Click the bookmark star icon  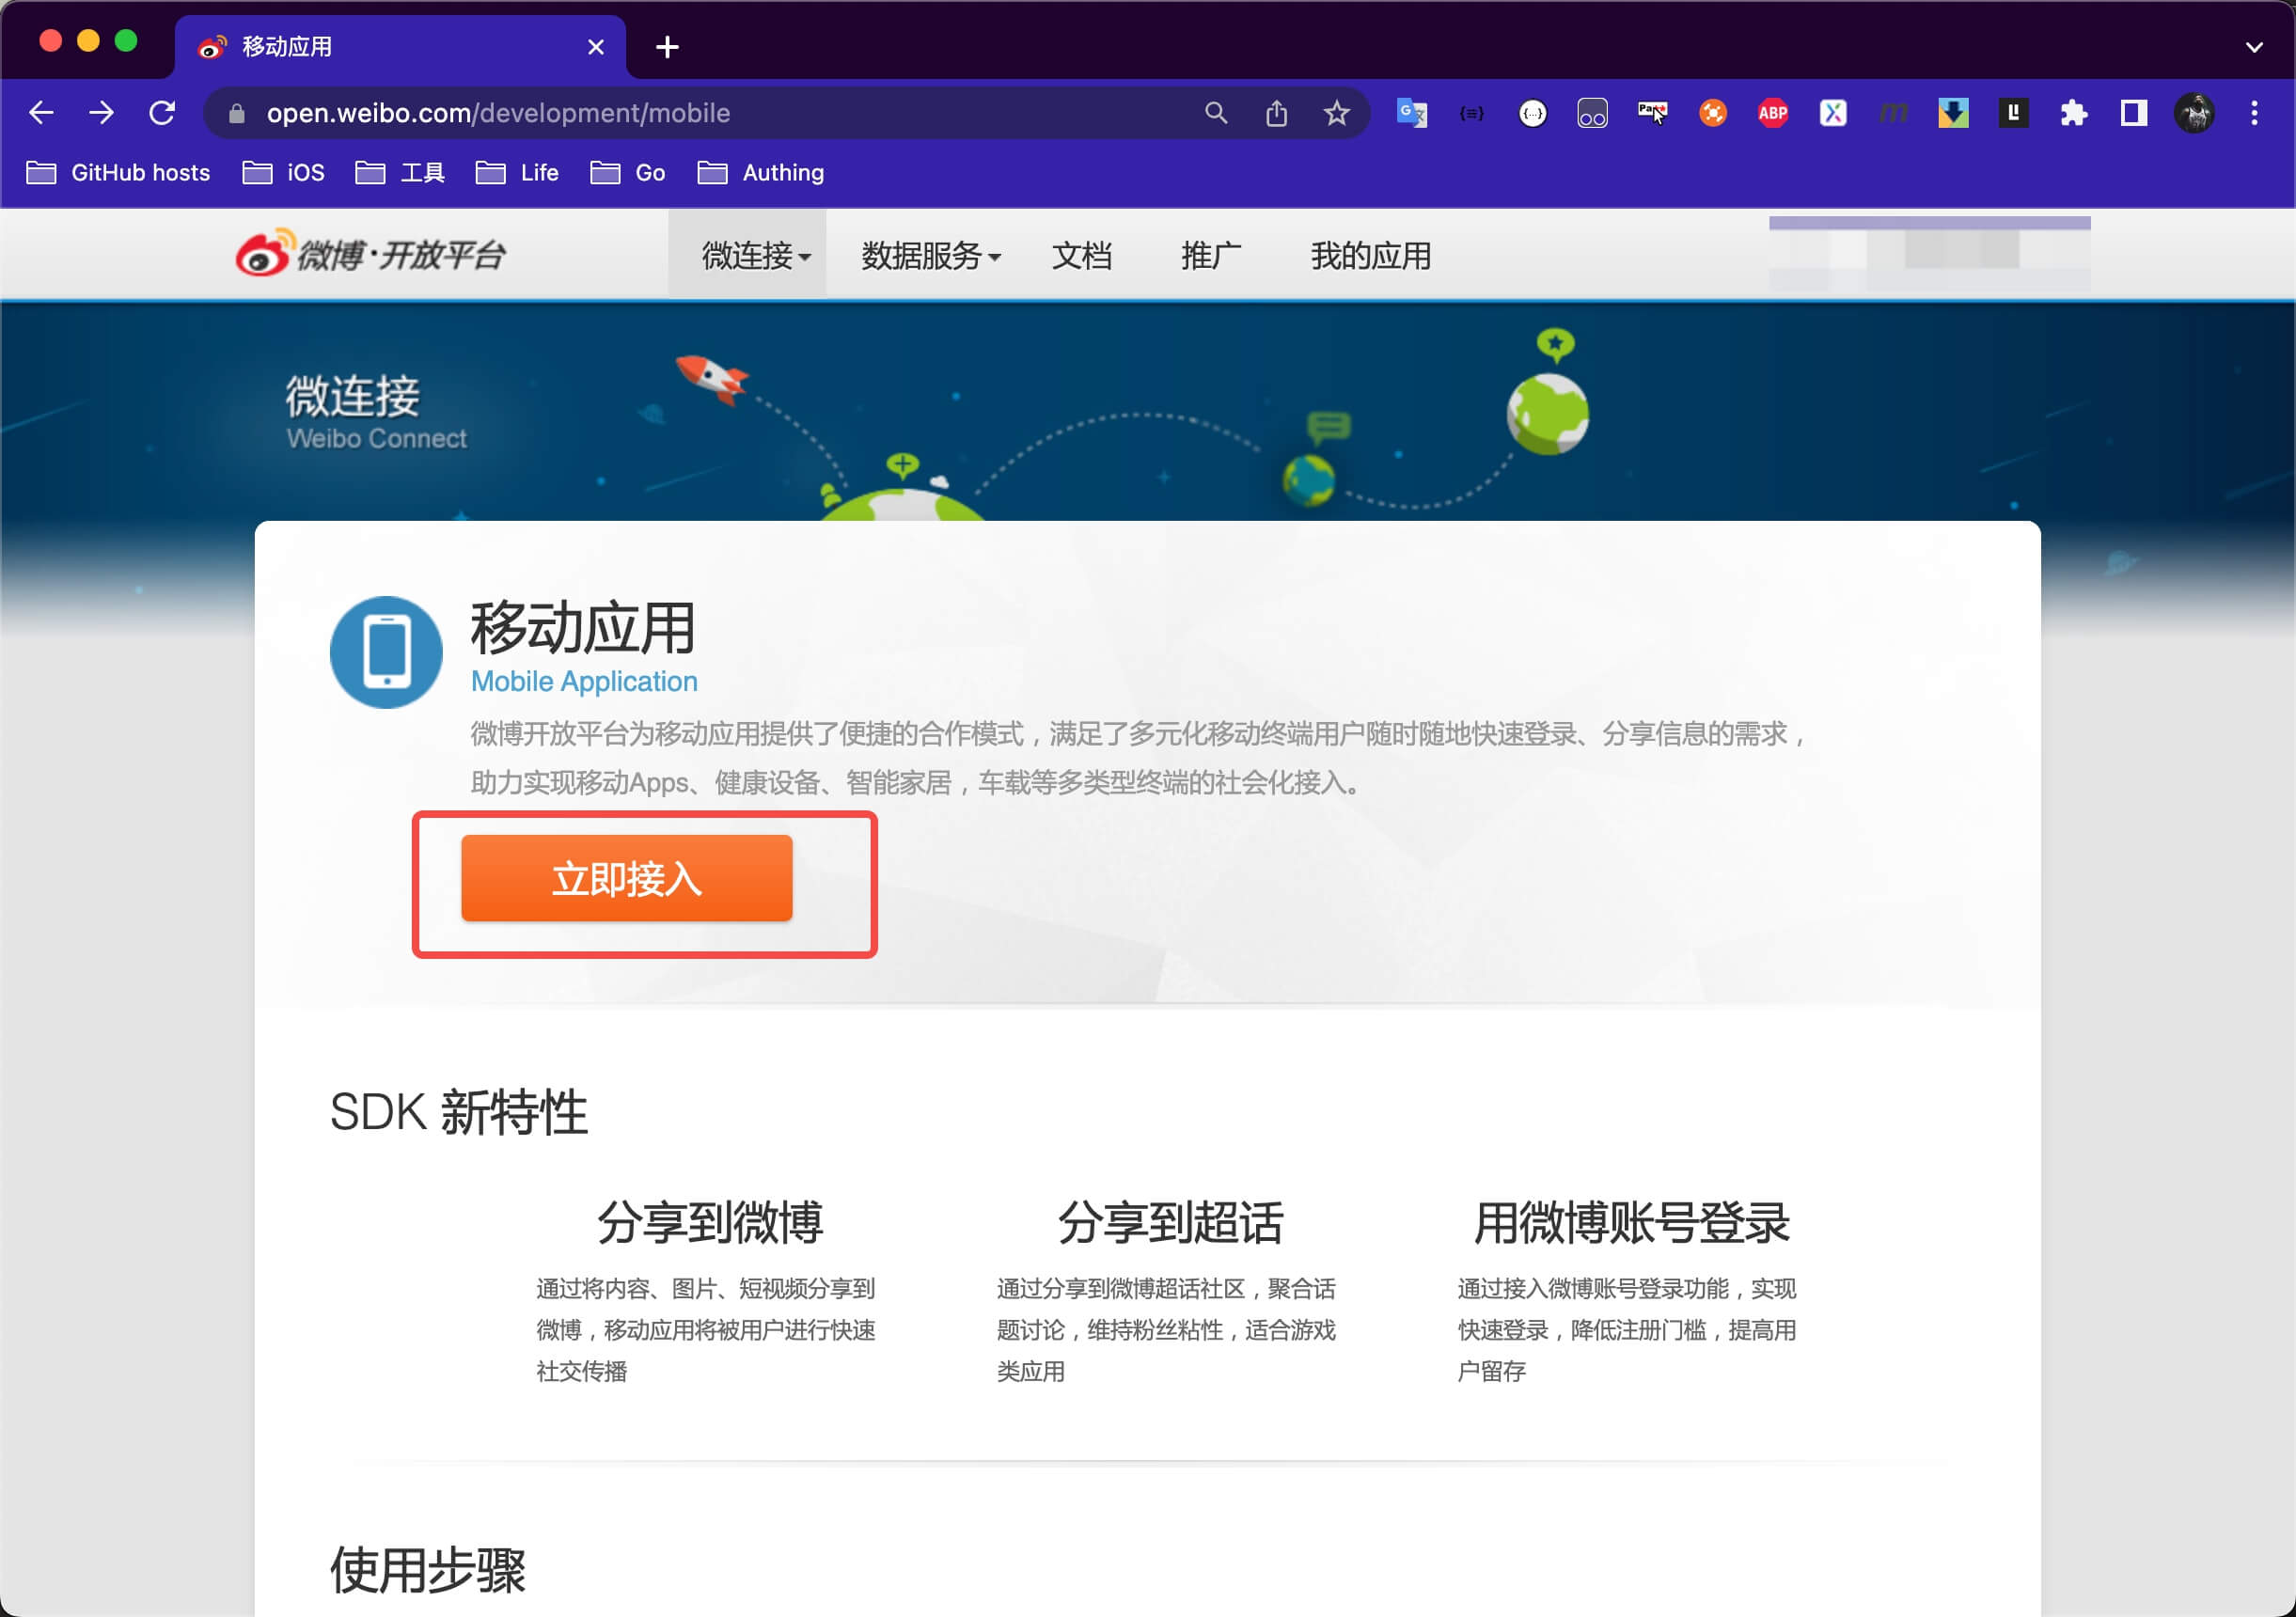[1336, 113]
